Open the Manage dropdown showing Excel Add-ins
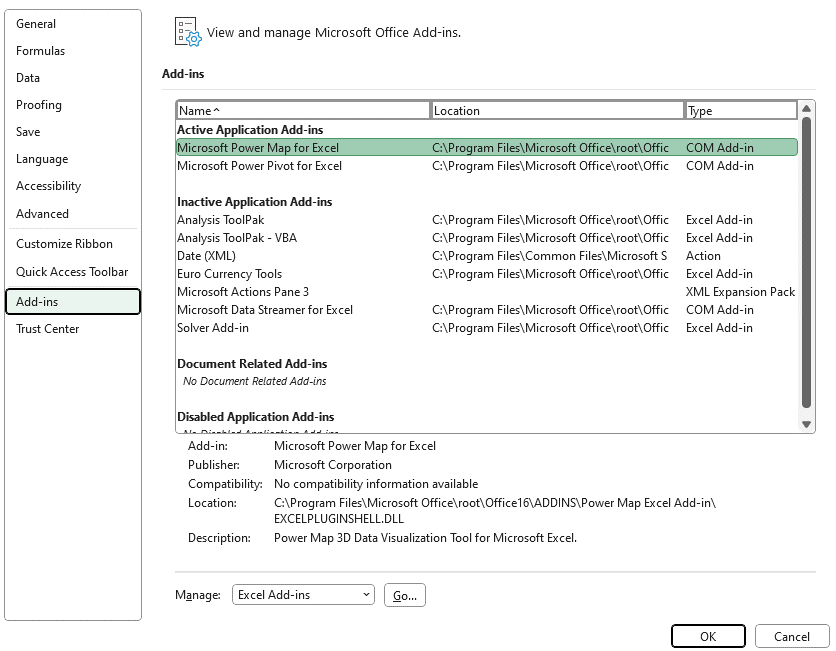The width and height of the screenshot is (836, 651). (303, 595)
